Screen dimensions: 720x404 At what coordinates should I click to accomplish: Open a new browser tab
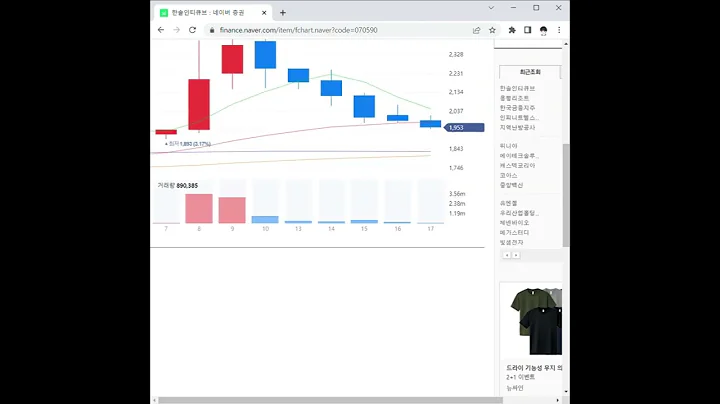283,13
